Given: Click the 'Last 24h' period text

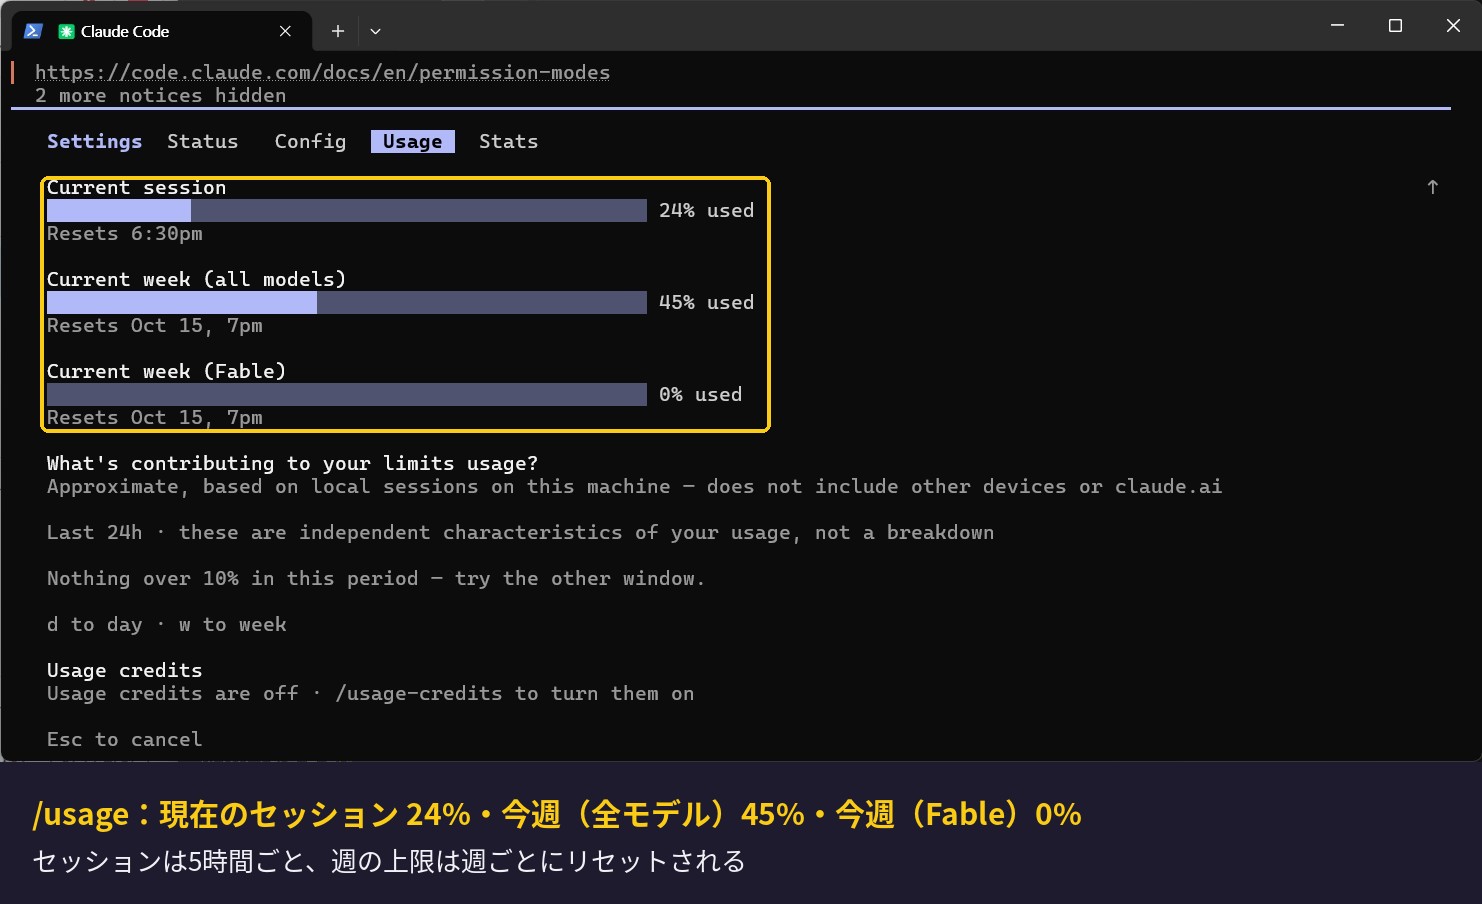Looking at the screenshot, I should point(94,532).
